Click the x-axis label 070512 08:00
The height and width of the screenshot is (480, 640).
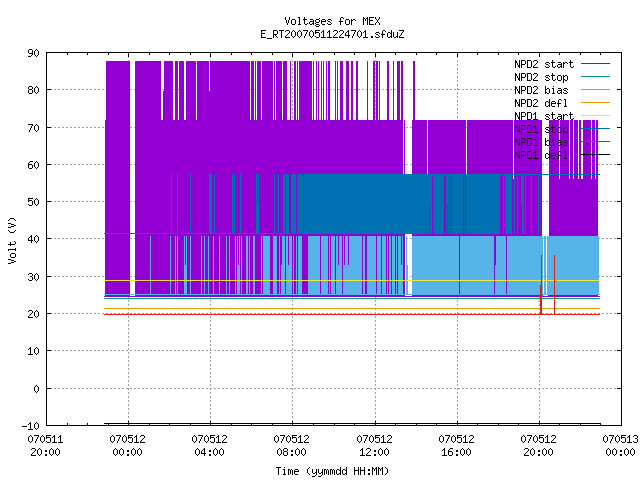(291, 446)
